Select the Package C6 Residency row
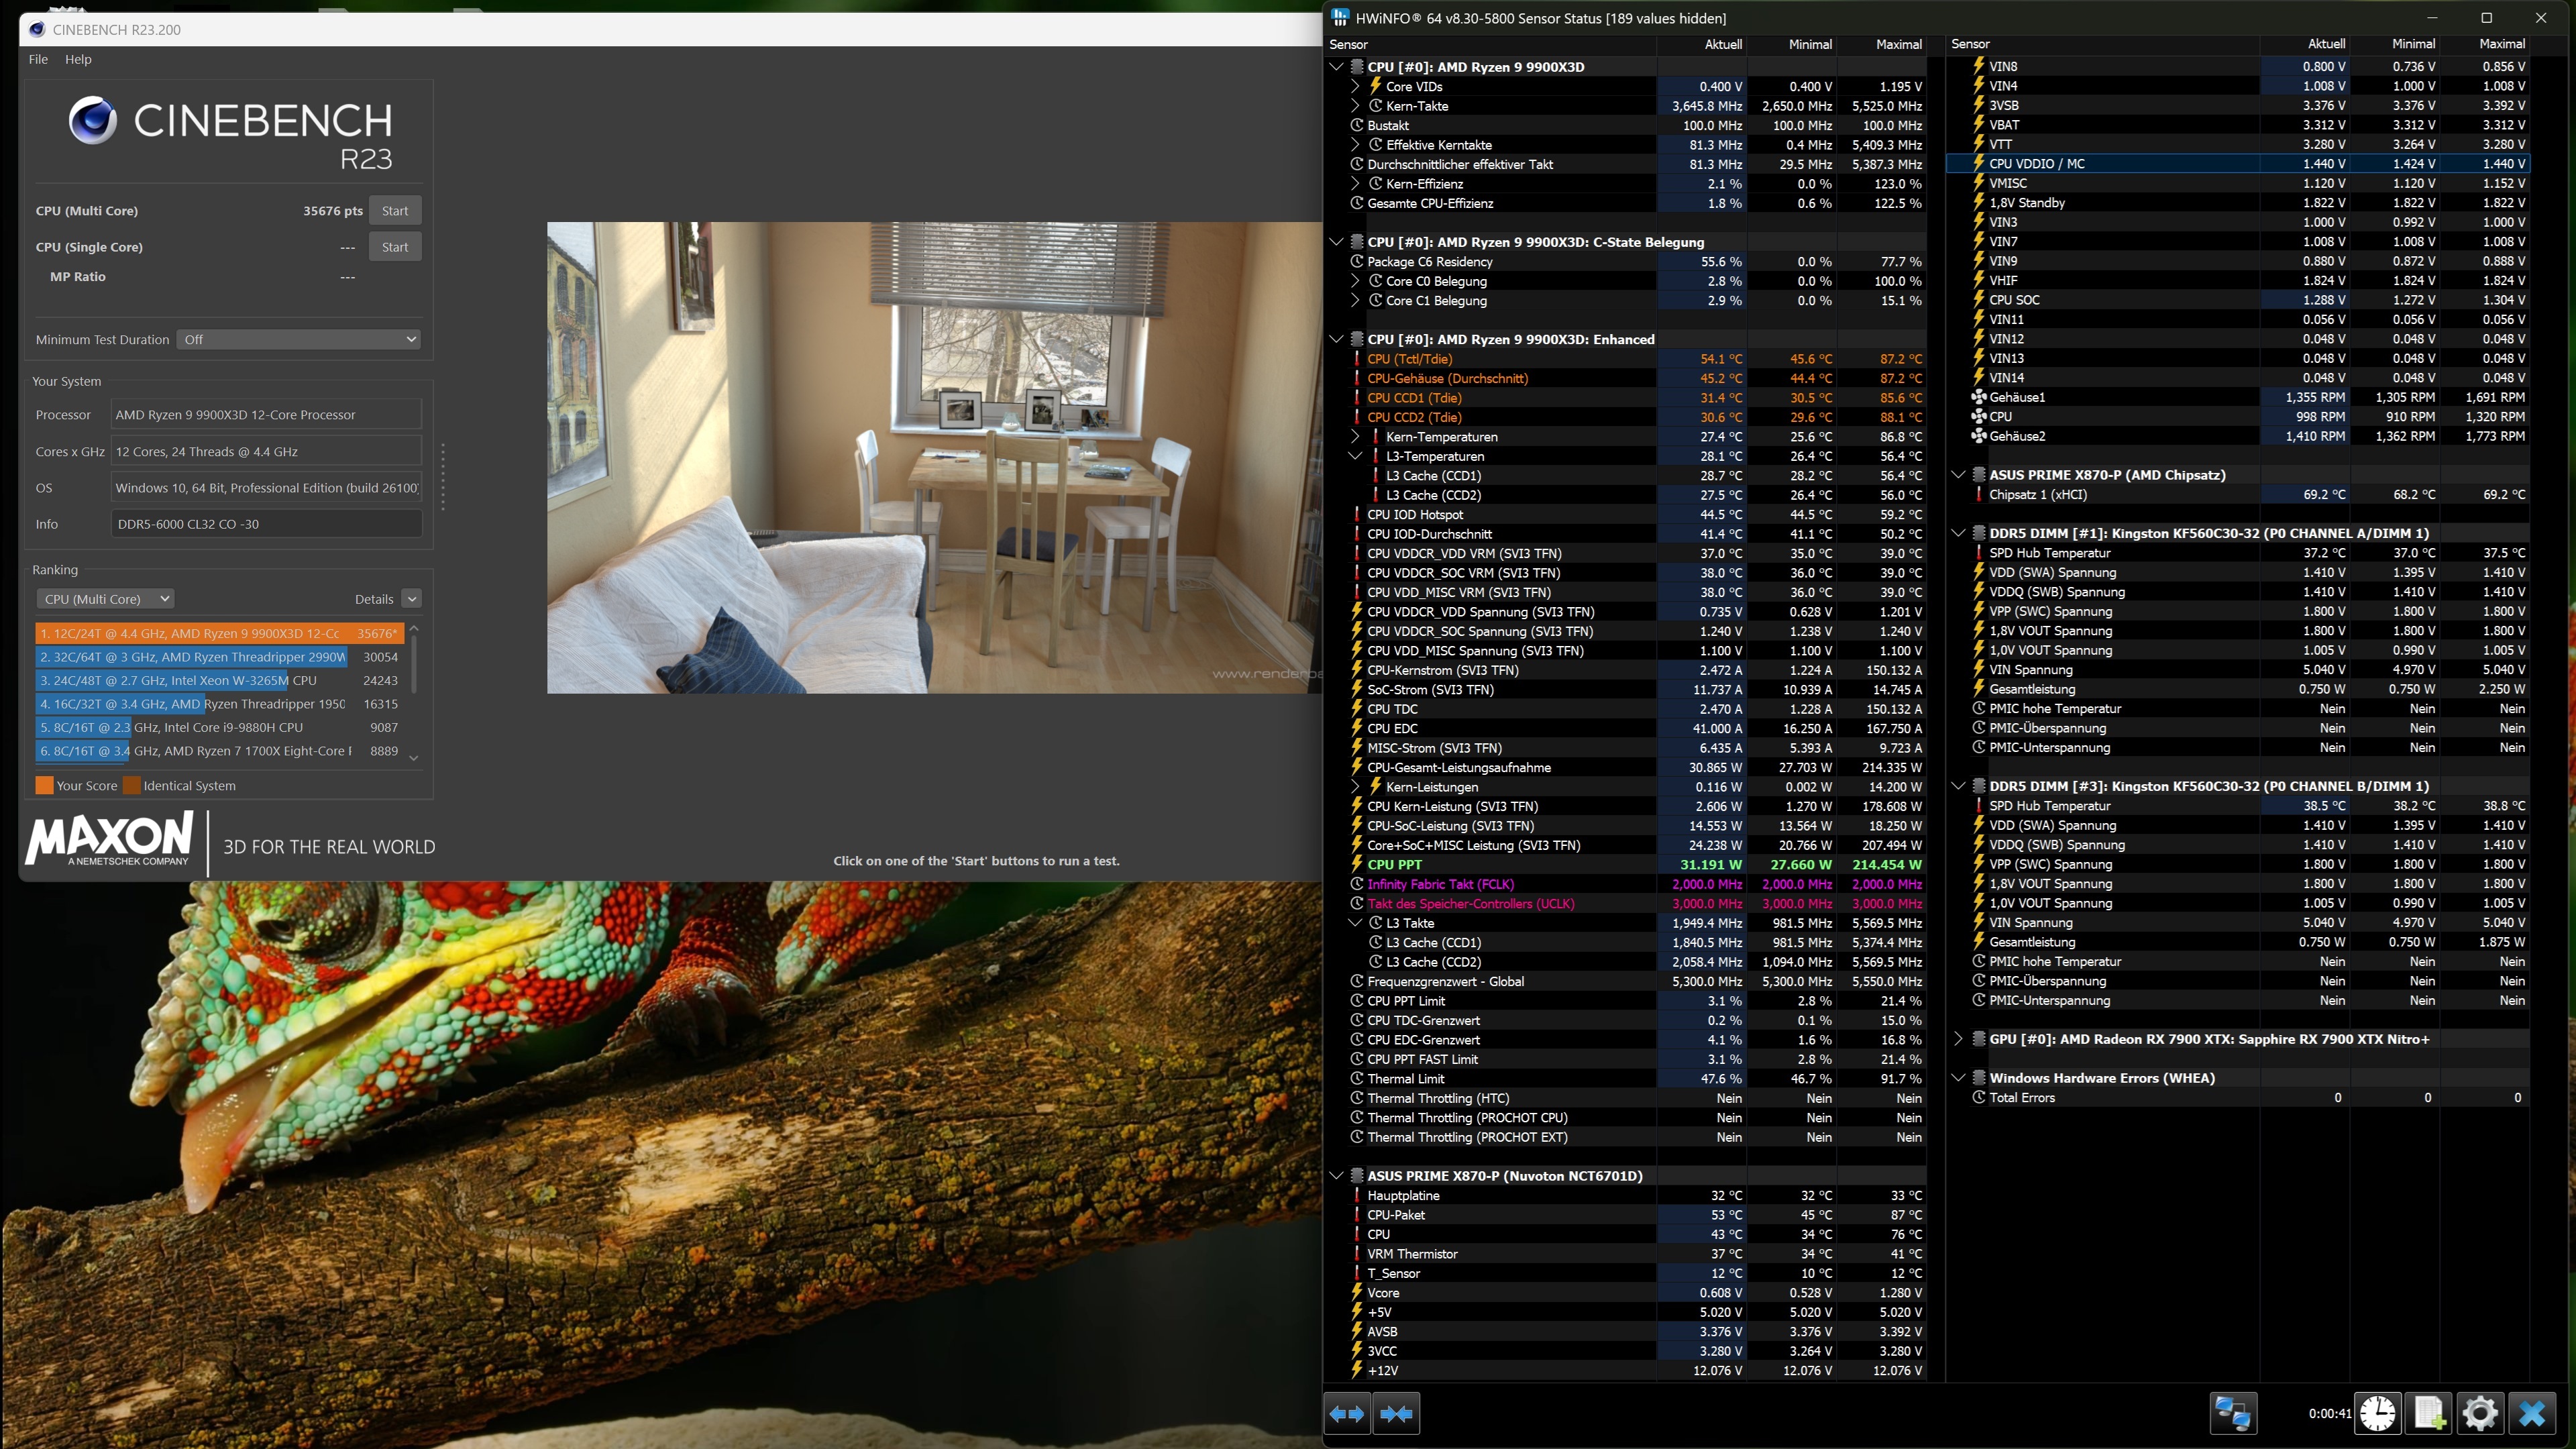This screenshot has width=2576, height=1449. [1635, 262]
